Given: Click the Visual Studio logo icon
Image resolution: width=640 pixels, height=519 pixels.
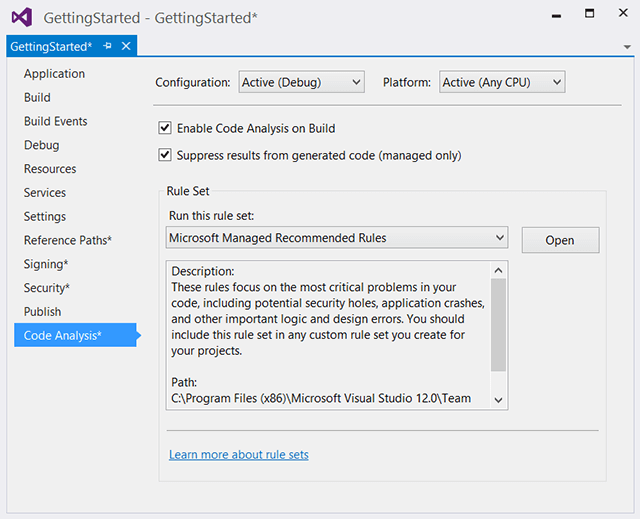Looking at the screenshot, I should tap(22, 18).
